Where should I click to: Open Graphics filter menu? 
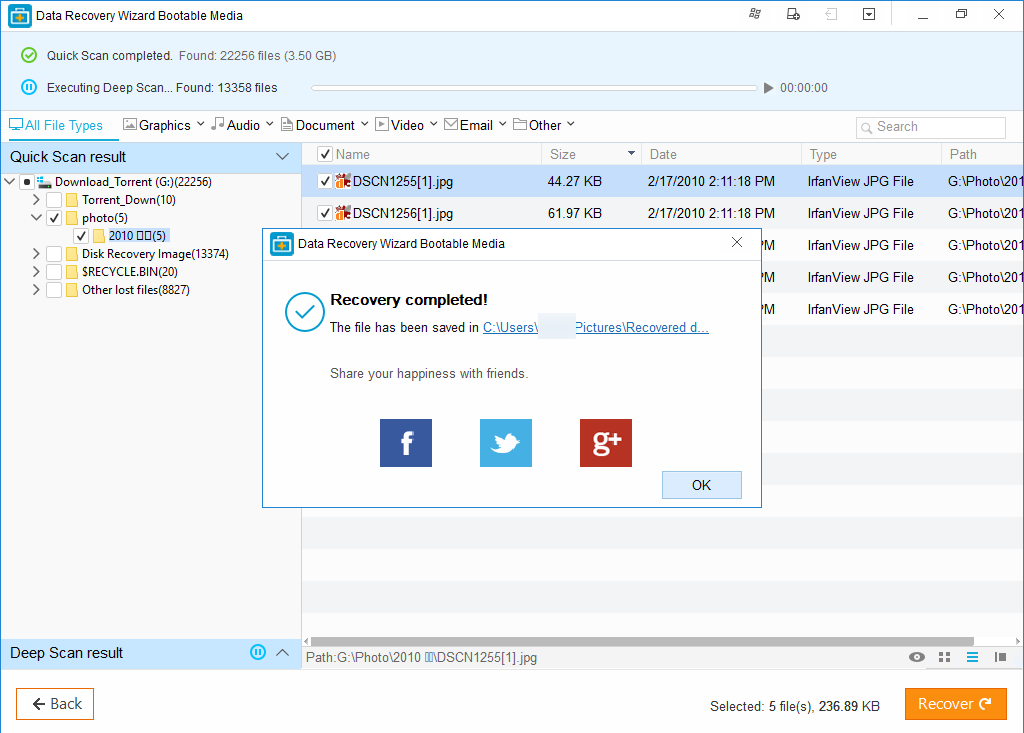coord(164,125)
